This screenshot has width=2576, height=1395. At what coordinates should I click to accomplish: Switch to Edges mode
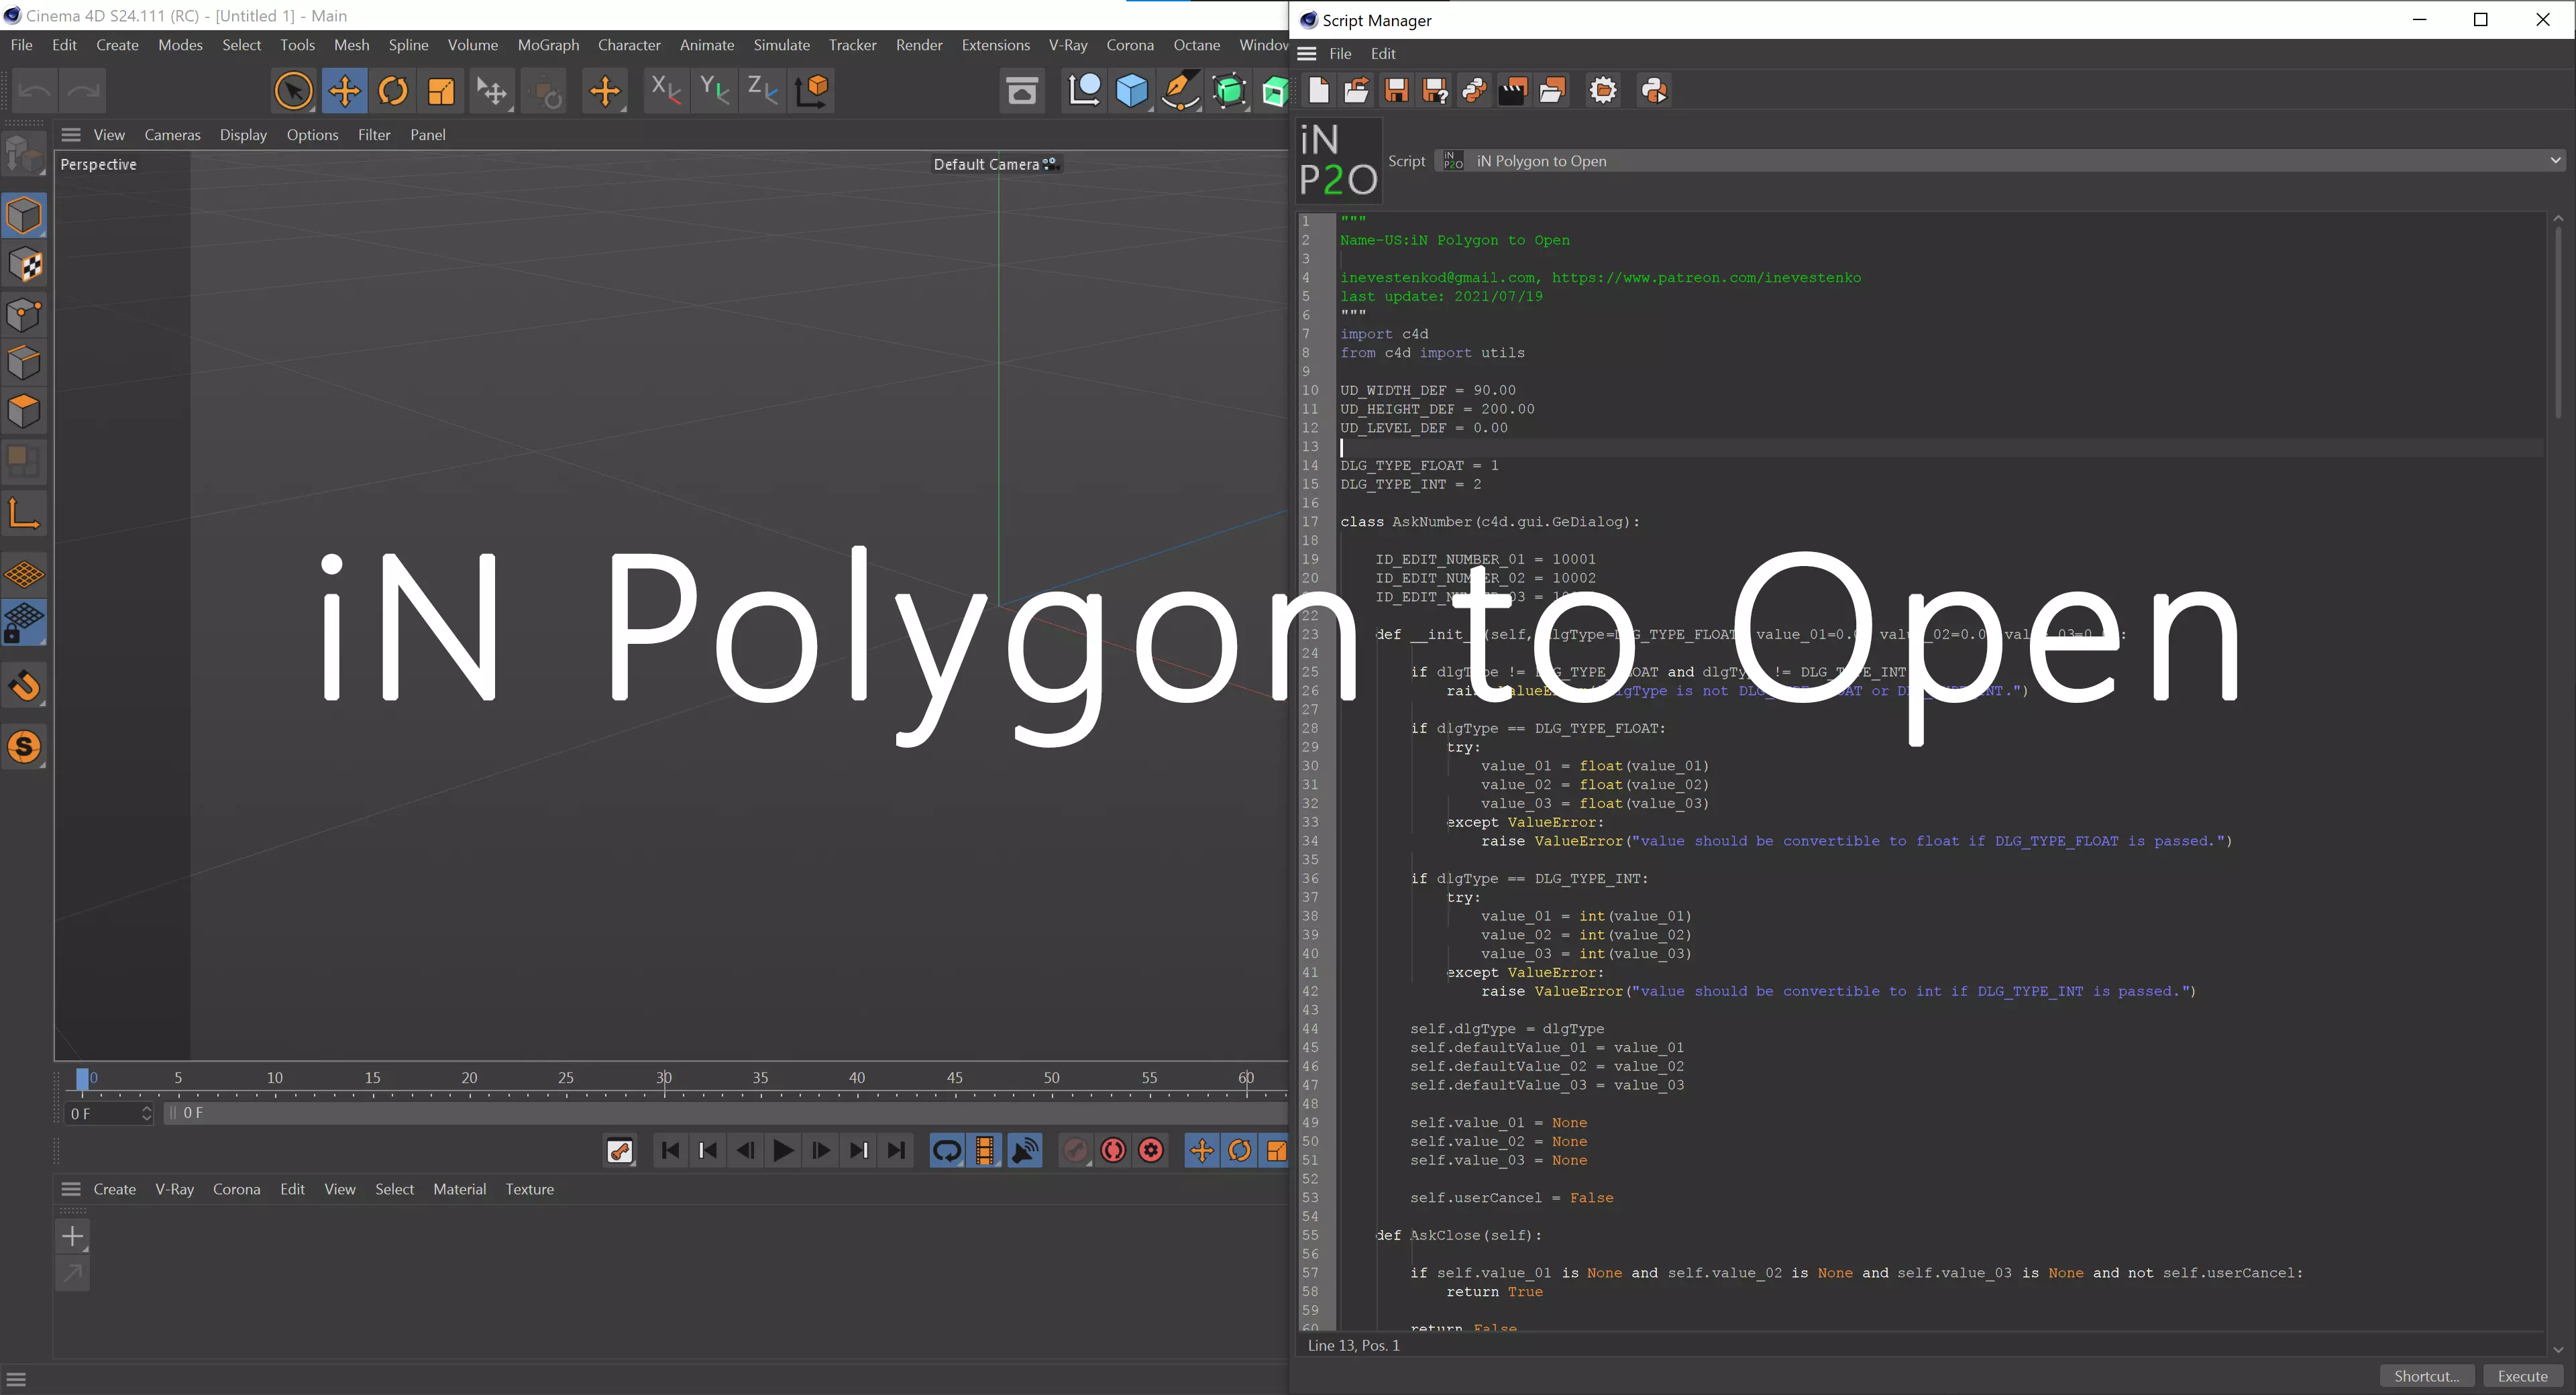[24, 362]
